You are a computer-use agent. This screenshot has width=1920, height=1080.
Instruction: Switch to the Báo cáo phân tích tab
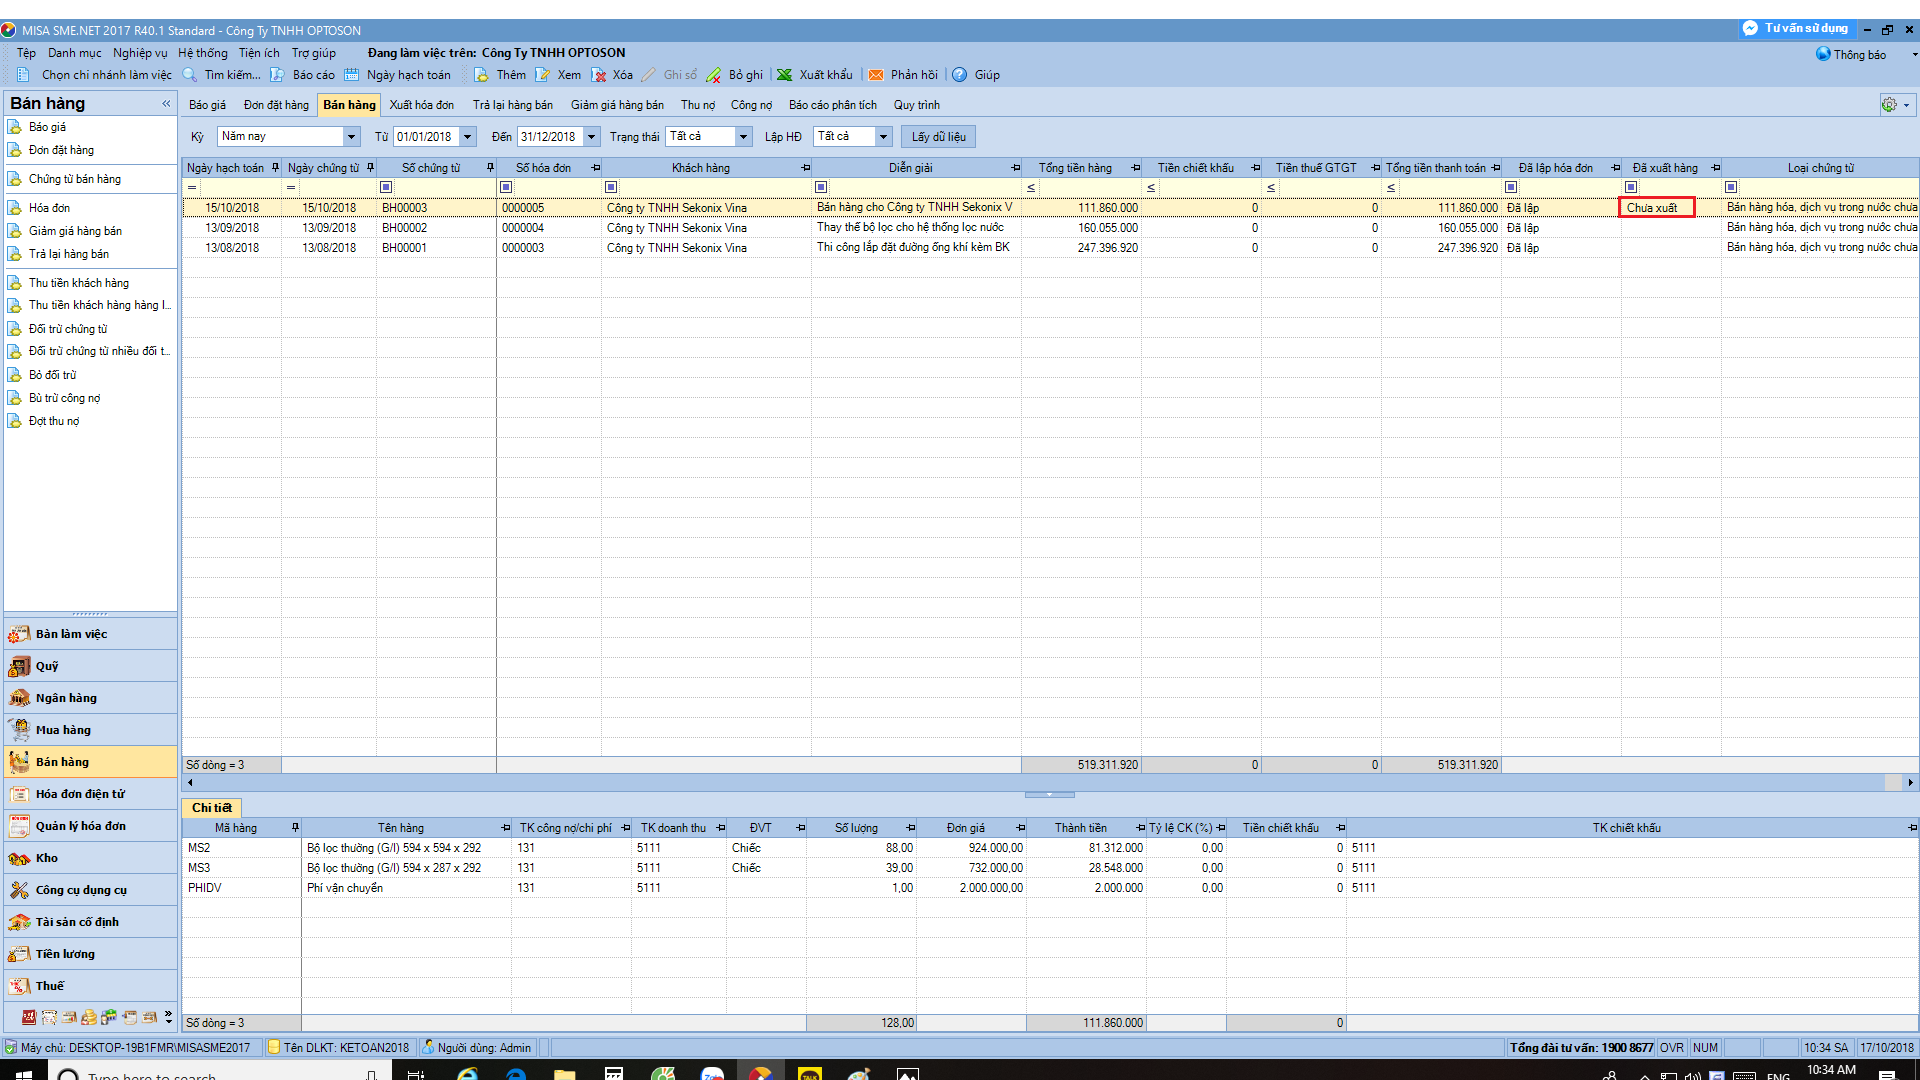tap(832, 105)
